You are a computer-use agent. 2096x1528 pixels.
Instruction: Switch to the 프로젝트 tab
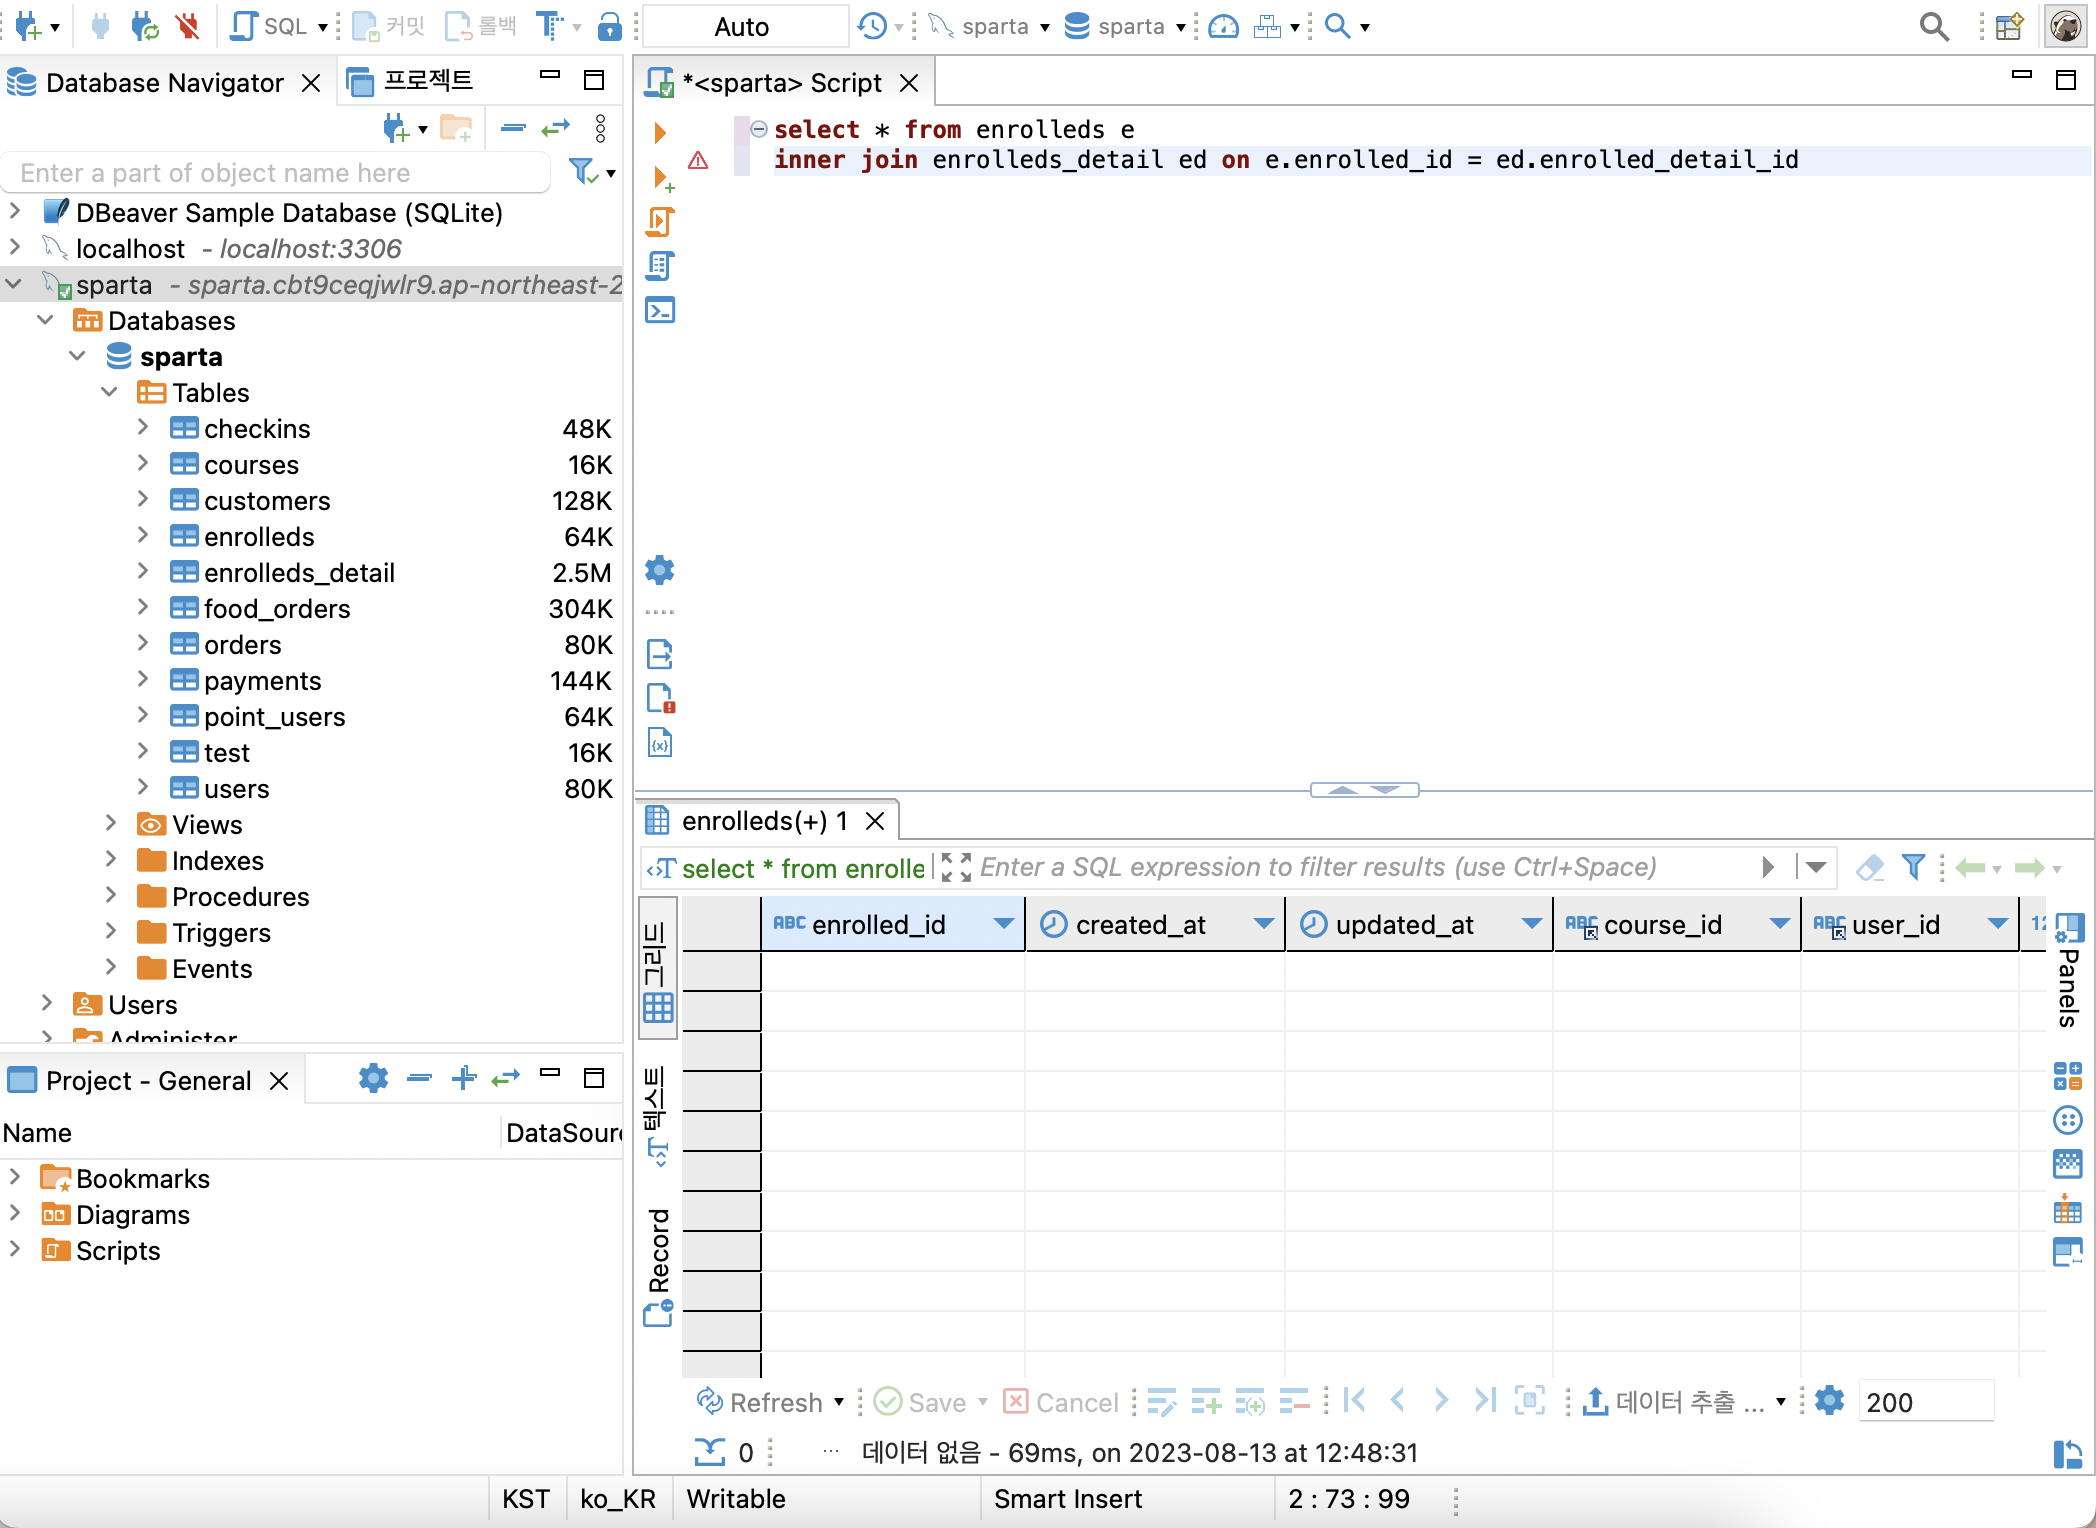(410, 80)
